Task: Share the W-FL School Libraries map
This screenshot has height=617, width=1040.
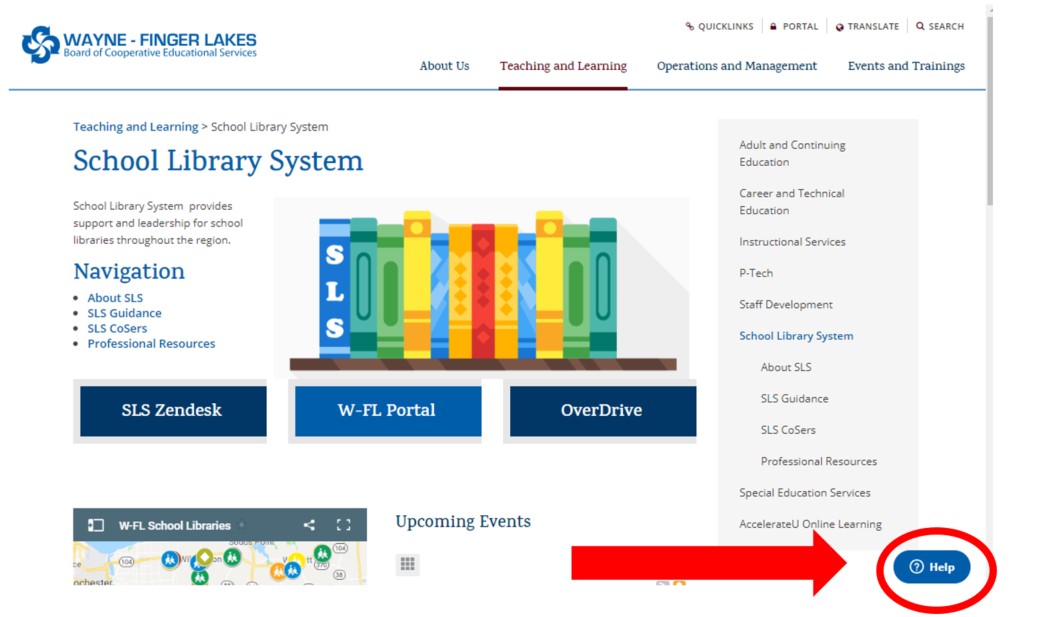Action: pyautogui.click(x=309, y=525)
